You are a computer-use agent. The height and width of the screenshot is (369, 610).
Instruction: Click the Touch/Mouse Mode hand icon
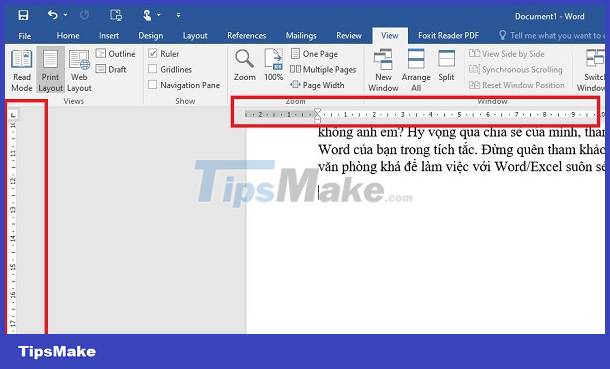tap(147, 15)
